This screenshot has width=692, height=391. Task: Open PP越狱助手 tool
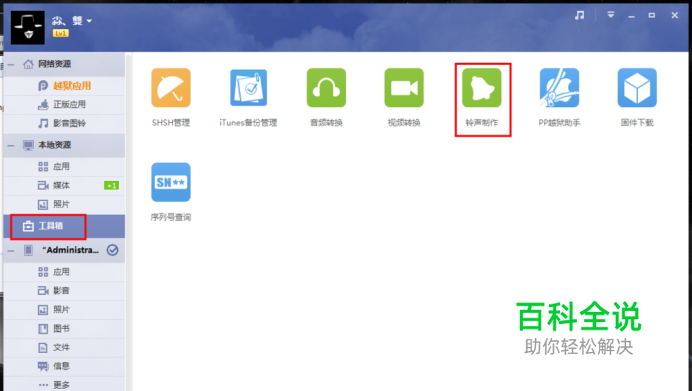coord(559,87)
